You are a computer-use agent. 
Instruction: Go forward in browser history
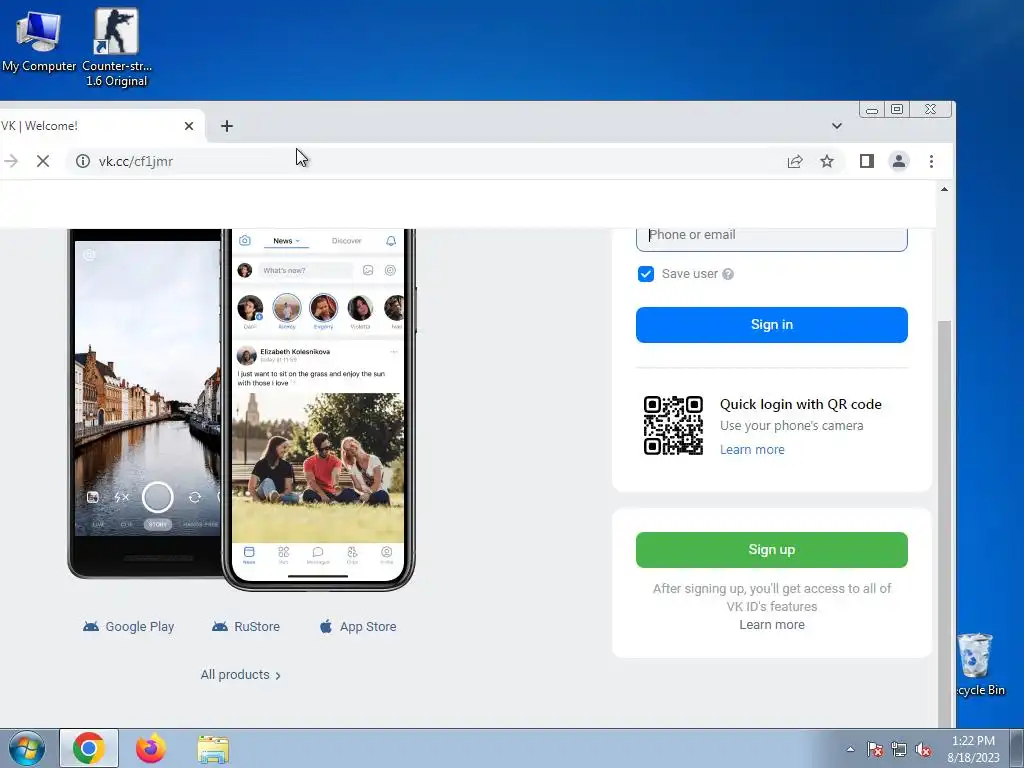click(11, 161)
